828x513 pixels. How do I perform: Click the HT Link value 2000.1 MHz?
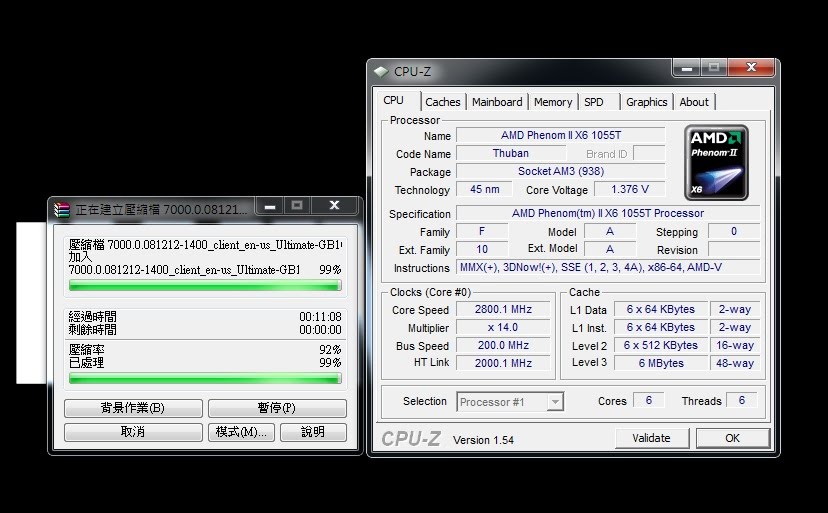(x=503, y=363)
